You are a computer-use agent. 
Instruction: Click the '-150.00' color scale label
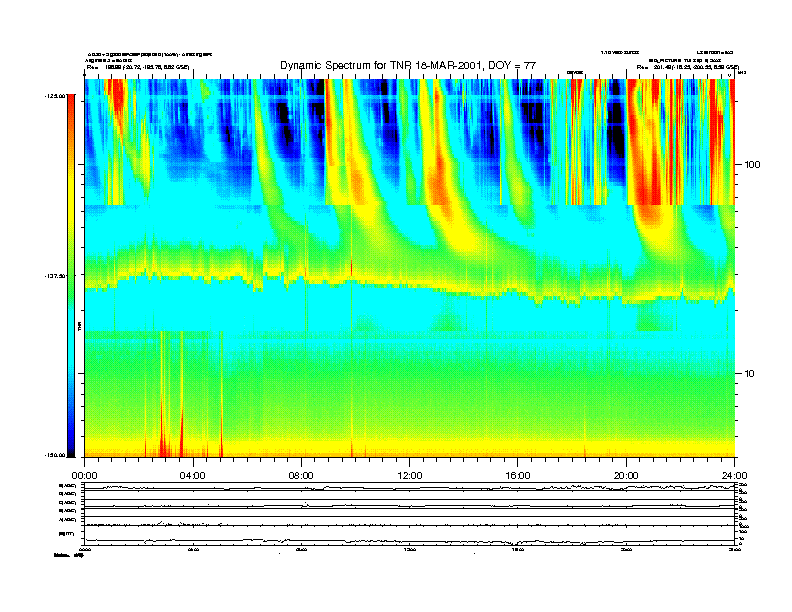[55, 455]
